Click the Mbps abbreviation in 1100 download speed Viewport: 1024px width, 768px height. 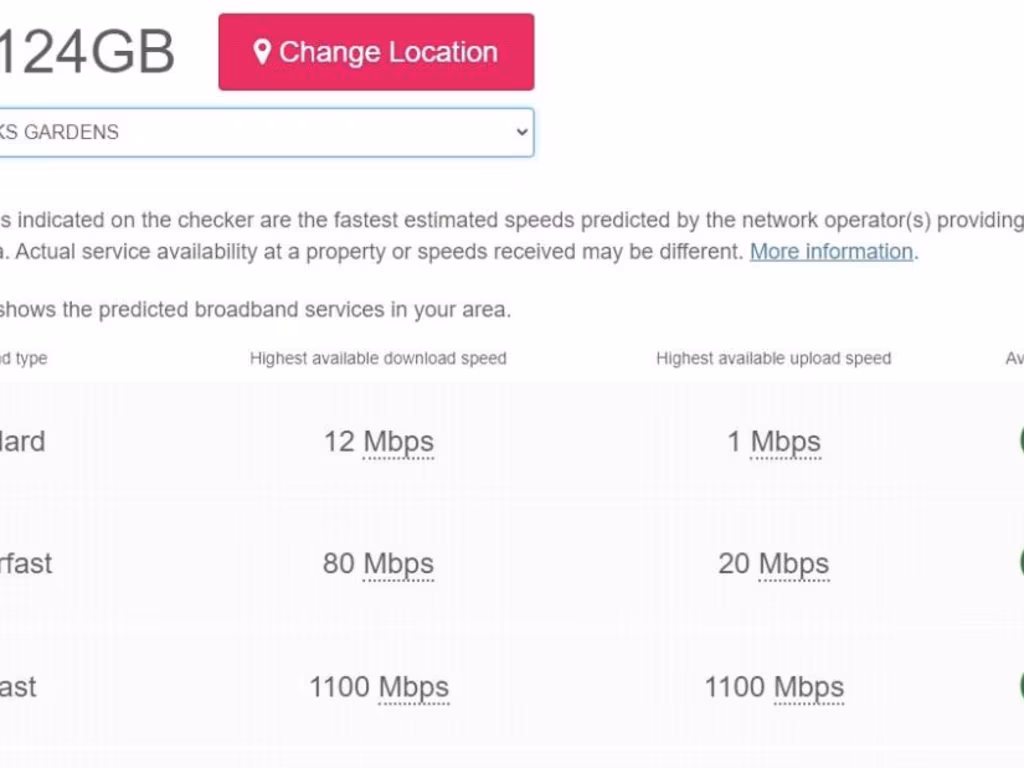[413, 687]
